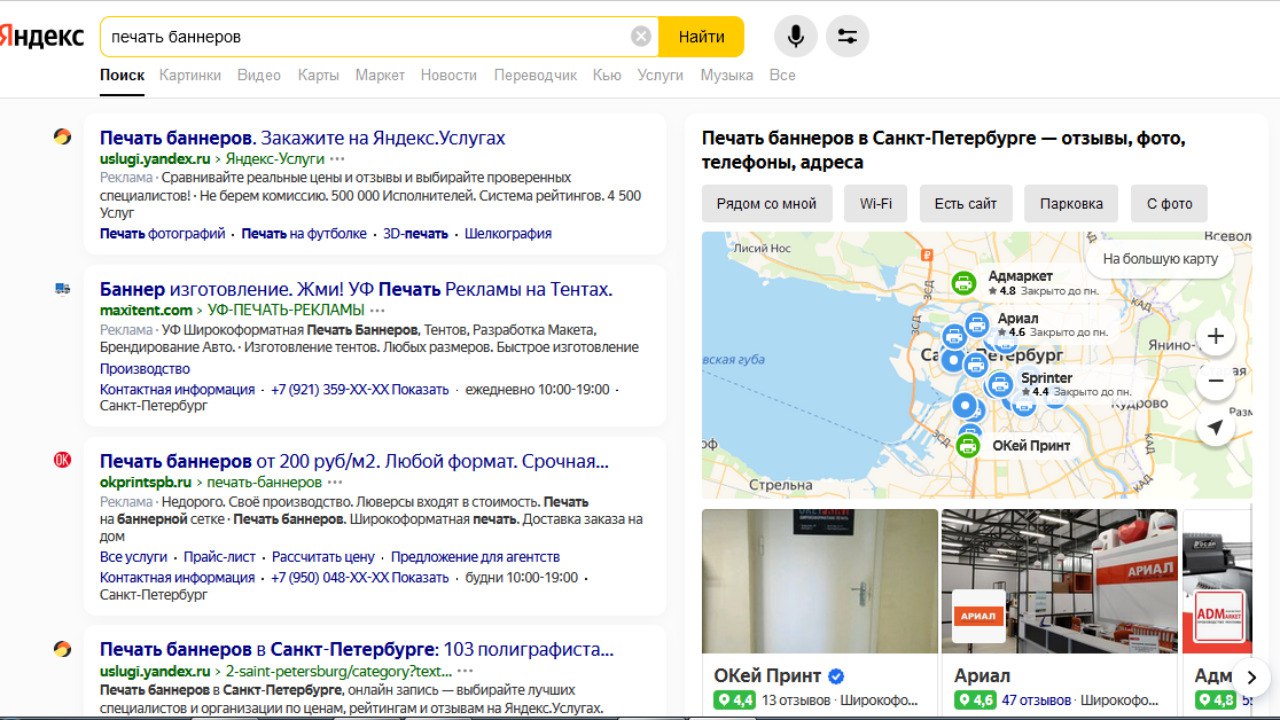
Task: Zoom out on the map
Action: pos(1216,381)
